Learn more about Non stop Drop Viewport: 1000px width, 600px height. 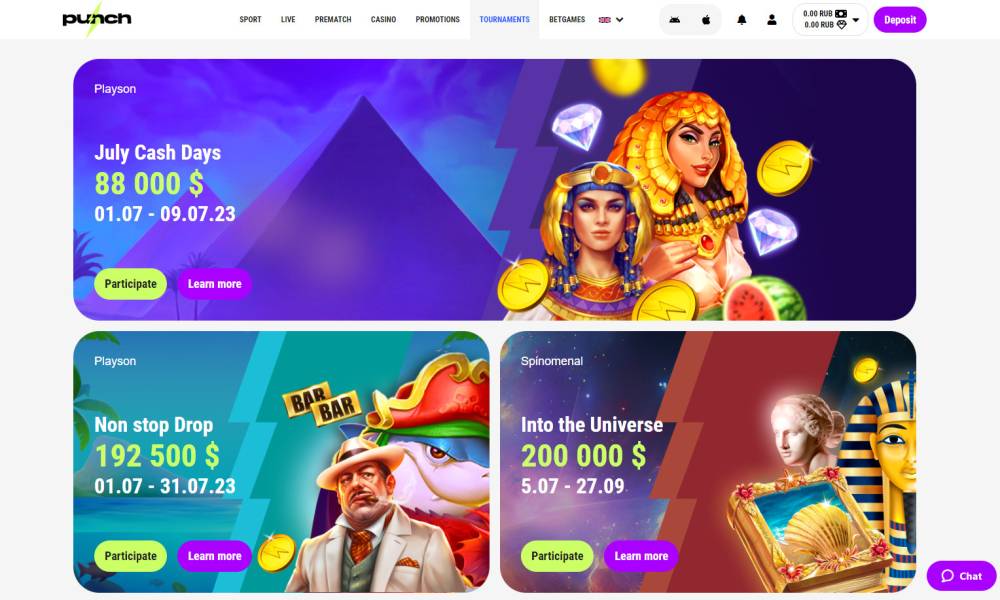pos(214,556)
